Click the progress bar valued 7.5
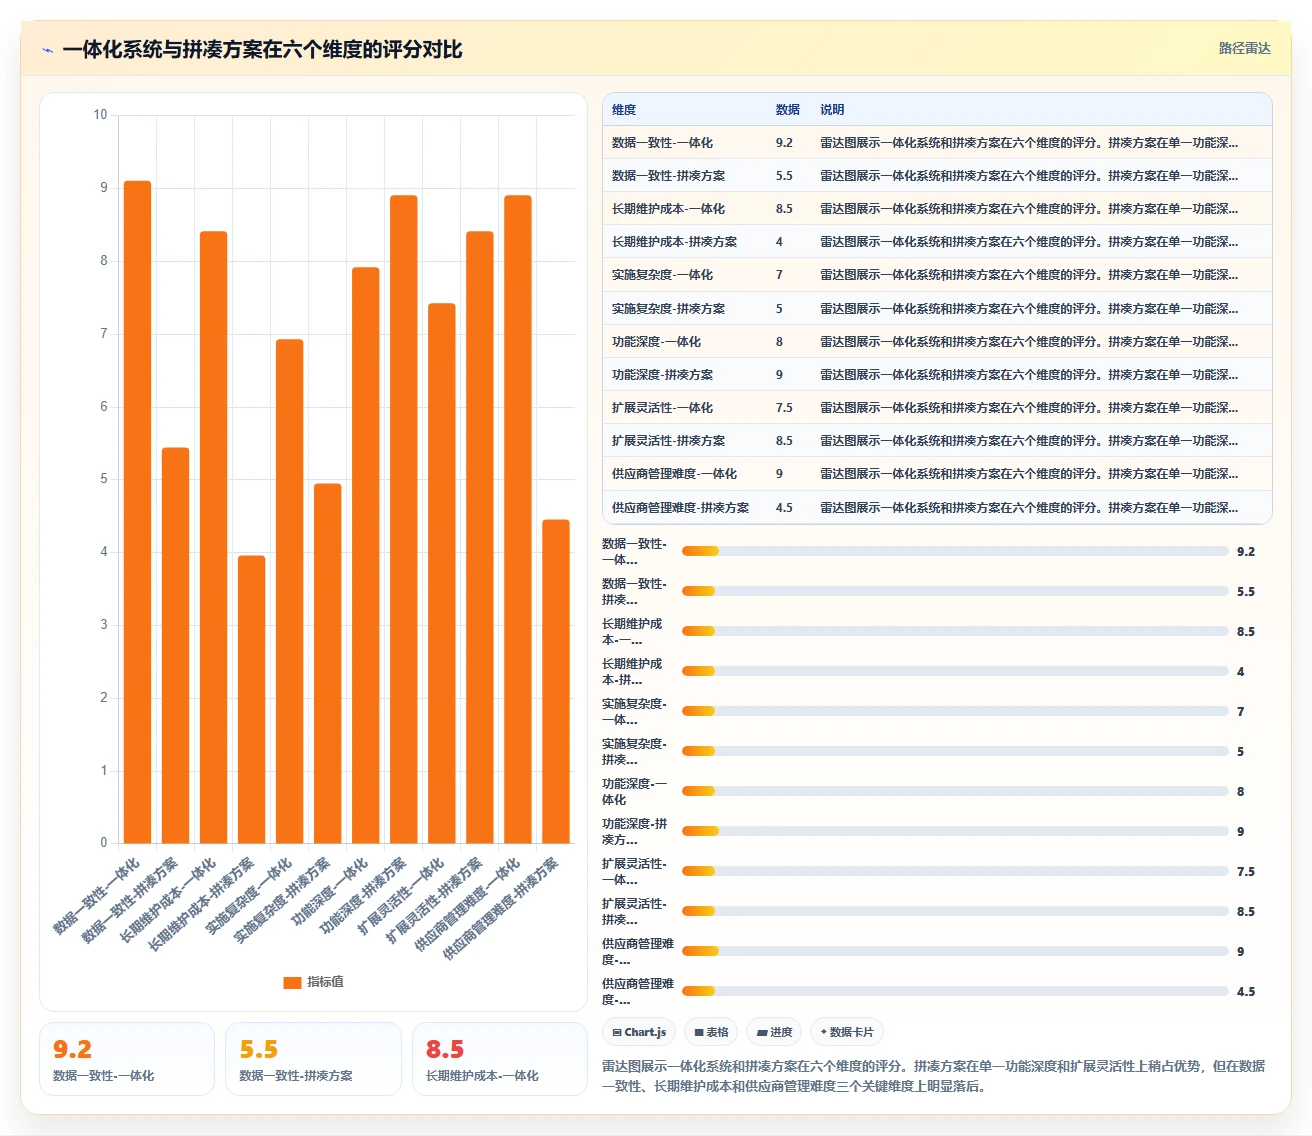Image resolution: width=1312 pixels, height=1136 pixels. [x=955, y=871]
